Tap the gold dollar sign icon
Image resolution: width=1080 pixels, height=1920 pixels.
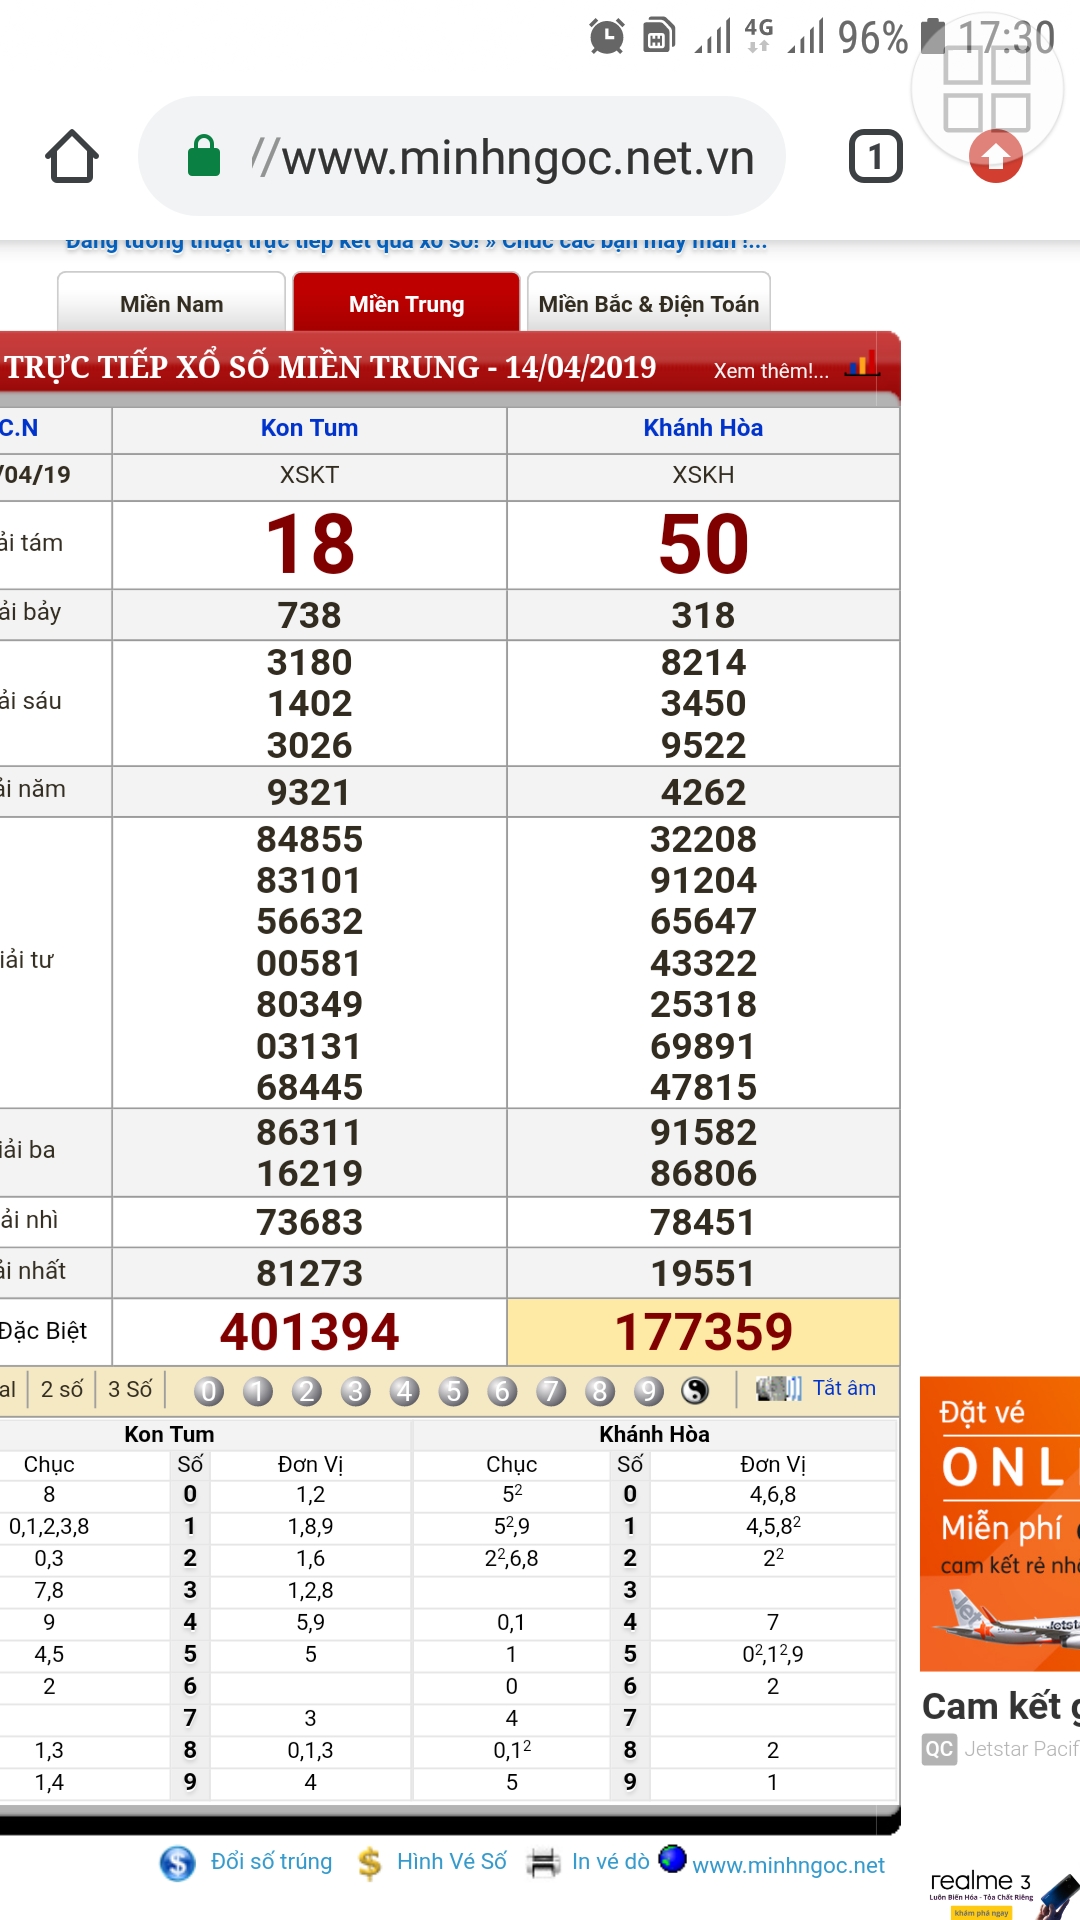[370, 1863]
